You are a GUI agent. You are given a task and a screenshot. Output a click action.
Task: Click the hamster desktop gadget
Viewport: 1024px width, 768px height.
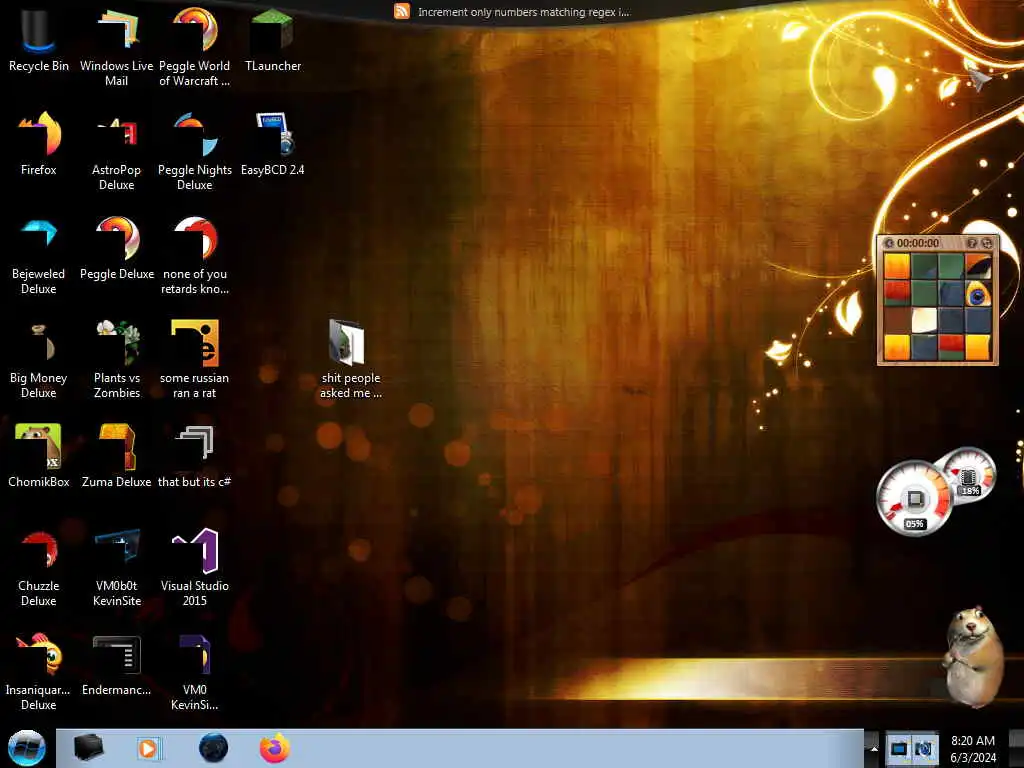click(x=974, y=656)
